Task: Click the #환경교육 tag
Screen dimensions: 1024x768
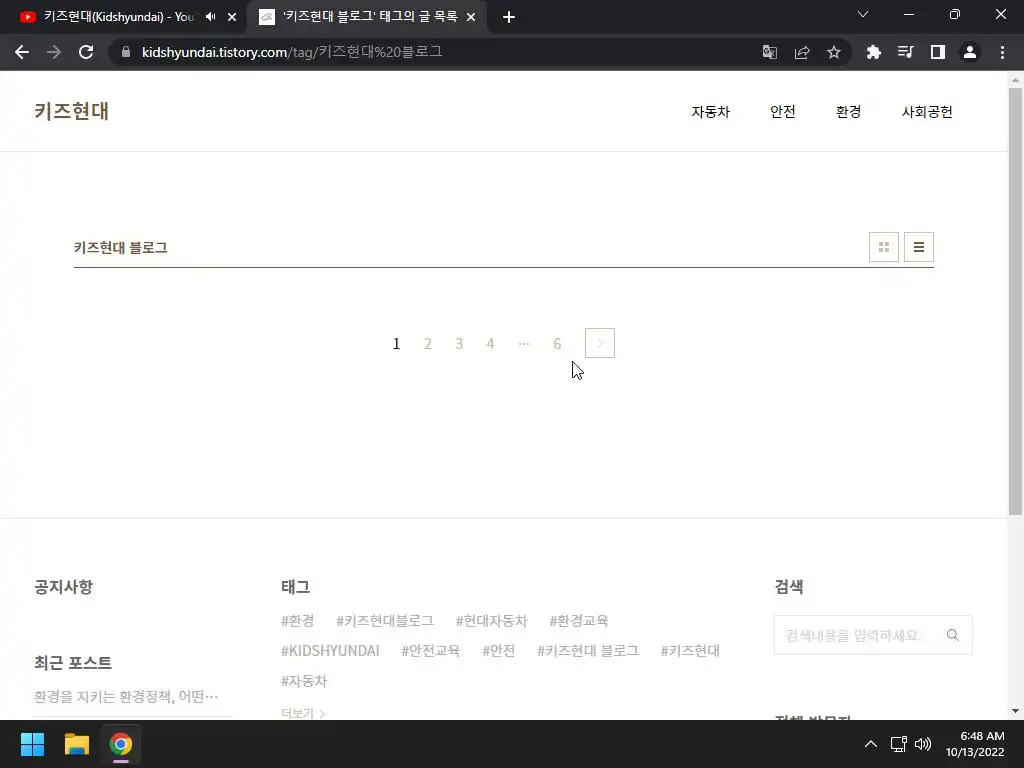Action: pyautogui.click(x=579, y=620)
